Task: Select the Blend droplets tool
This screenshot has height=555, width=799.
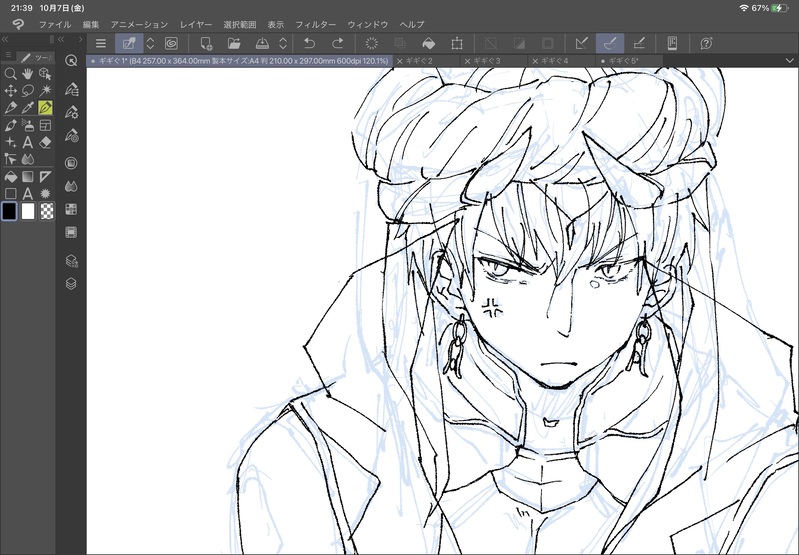Action: pyautogui.click(x=28, y=159)
